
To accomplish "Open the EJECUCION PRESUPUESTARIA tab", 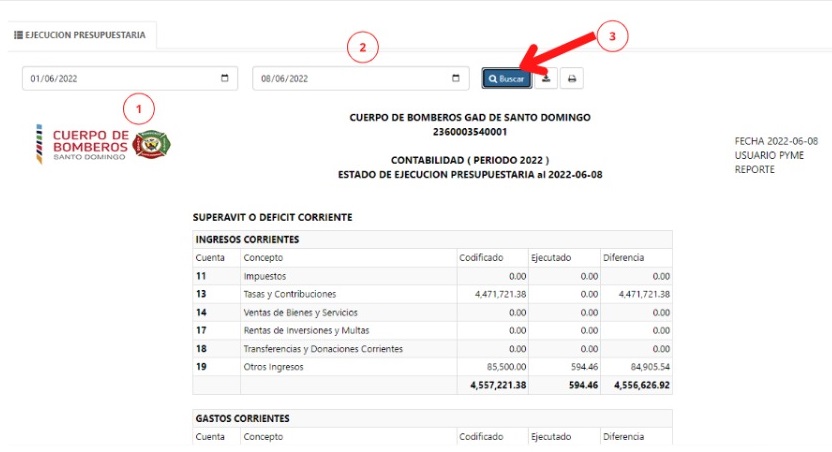I will [x=80, y=35].
